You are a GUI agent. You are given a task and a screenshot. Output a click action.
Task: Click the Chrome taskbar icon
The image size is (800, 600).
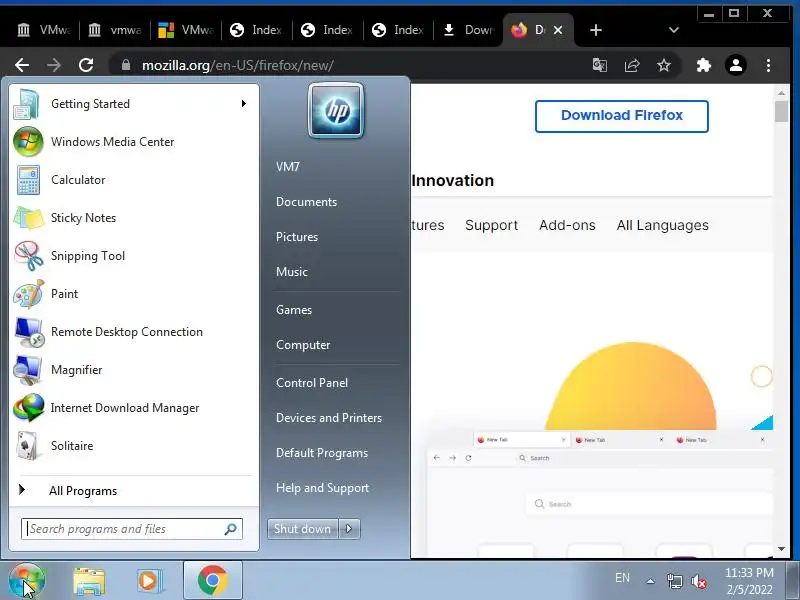213,581
